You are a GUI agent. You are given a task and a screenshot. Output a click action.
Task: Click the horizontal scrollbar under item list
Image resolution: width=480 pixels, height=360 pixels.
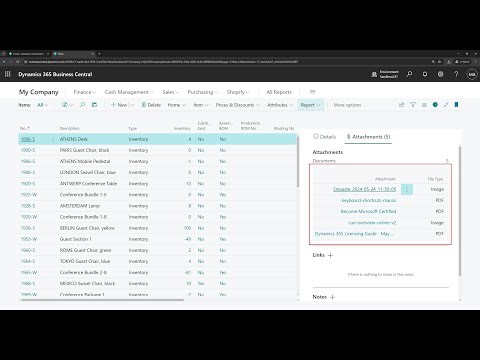tap(102, 300)
